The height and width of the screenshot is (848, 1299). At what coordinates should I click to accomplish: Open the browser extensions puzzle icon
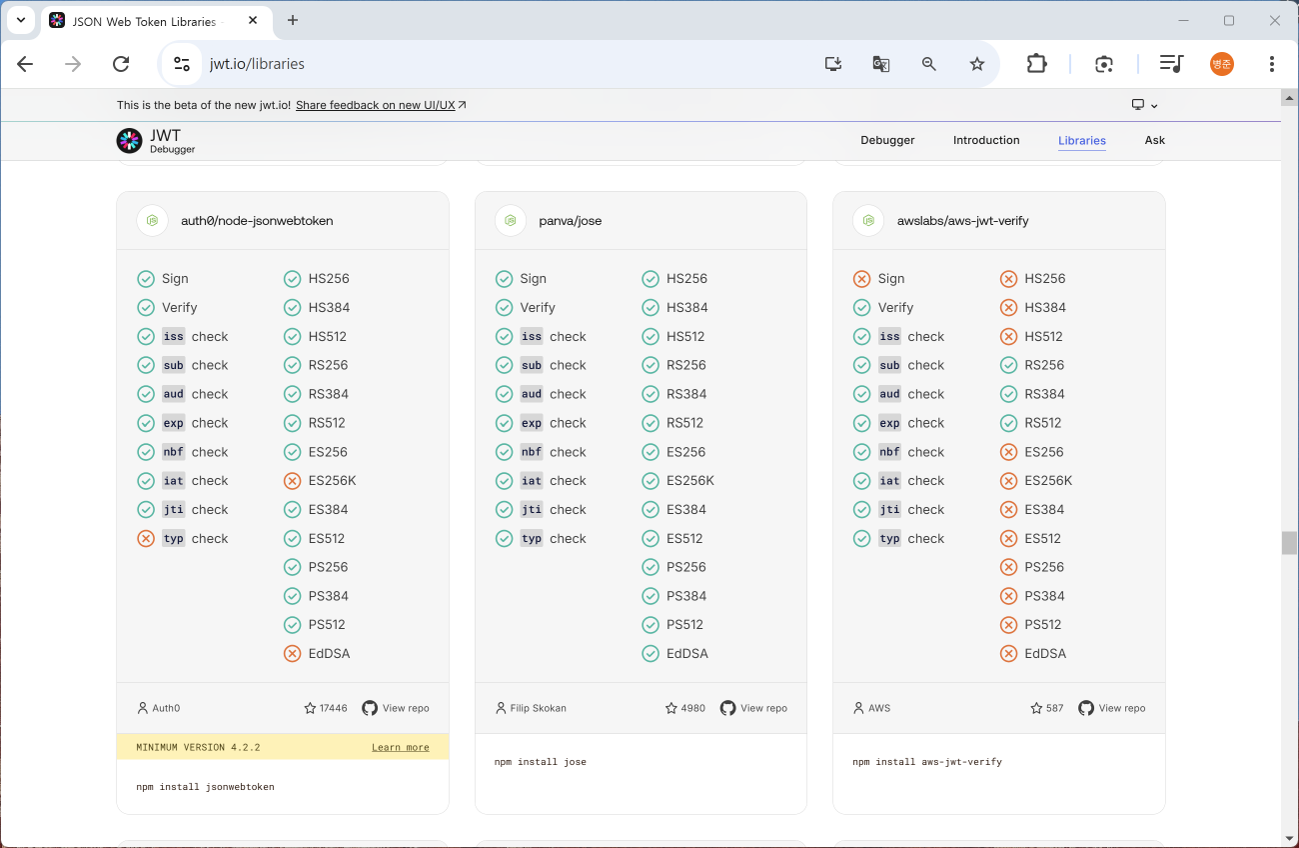[x=1037, y=64]
